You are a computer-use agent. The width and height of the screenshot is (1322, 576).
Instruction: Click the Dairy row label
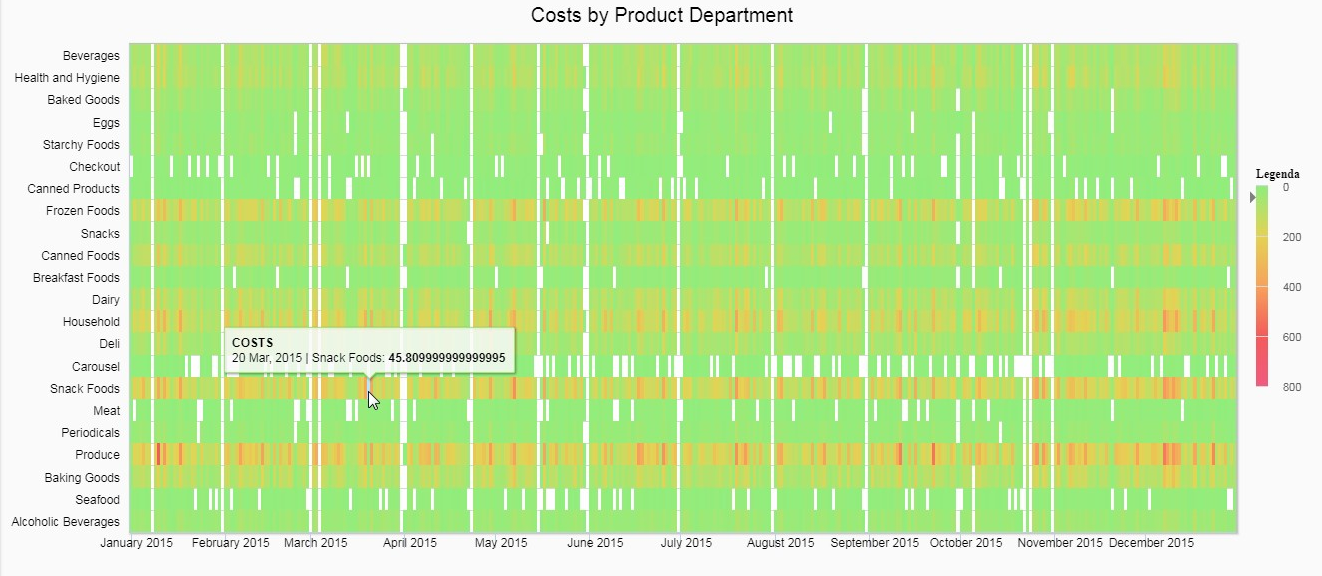click(106, 300)
